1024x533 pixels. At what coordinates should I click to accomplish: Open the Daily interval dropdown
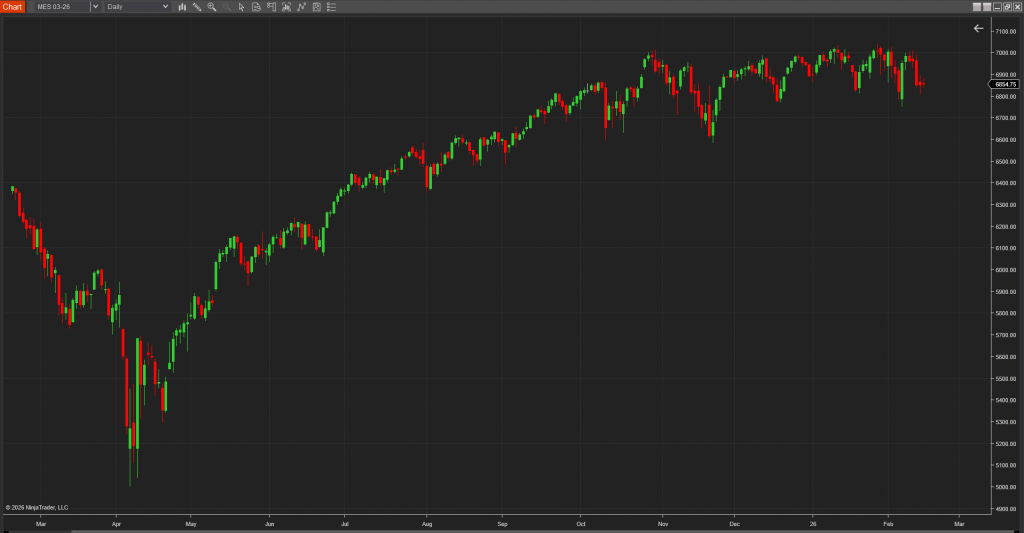(x=137, y=7)
